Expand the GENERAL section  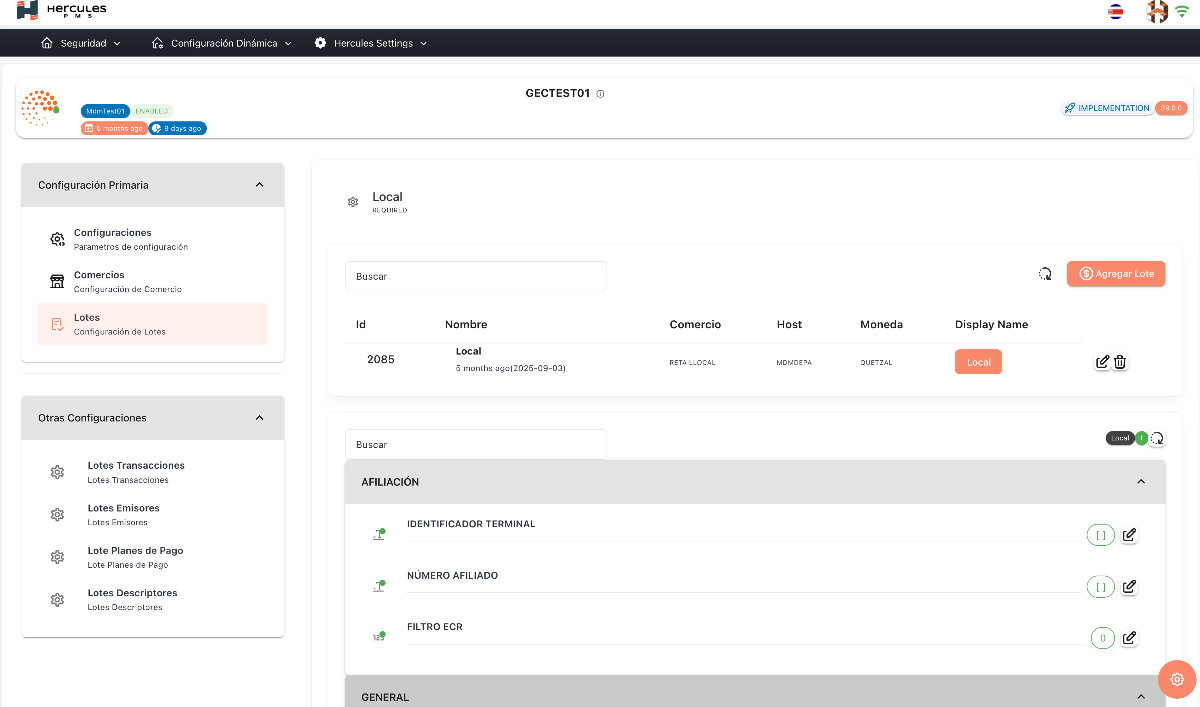[1141, 696]
